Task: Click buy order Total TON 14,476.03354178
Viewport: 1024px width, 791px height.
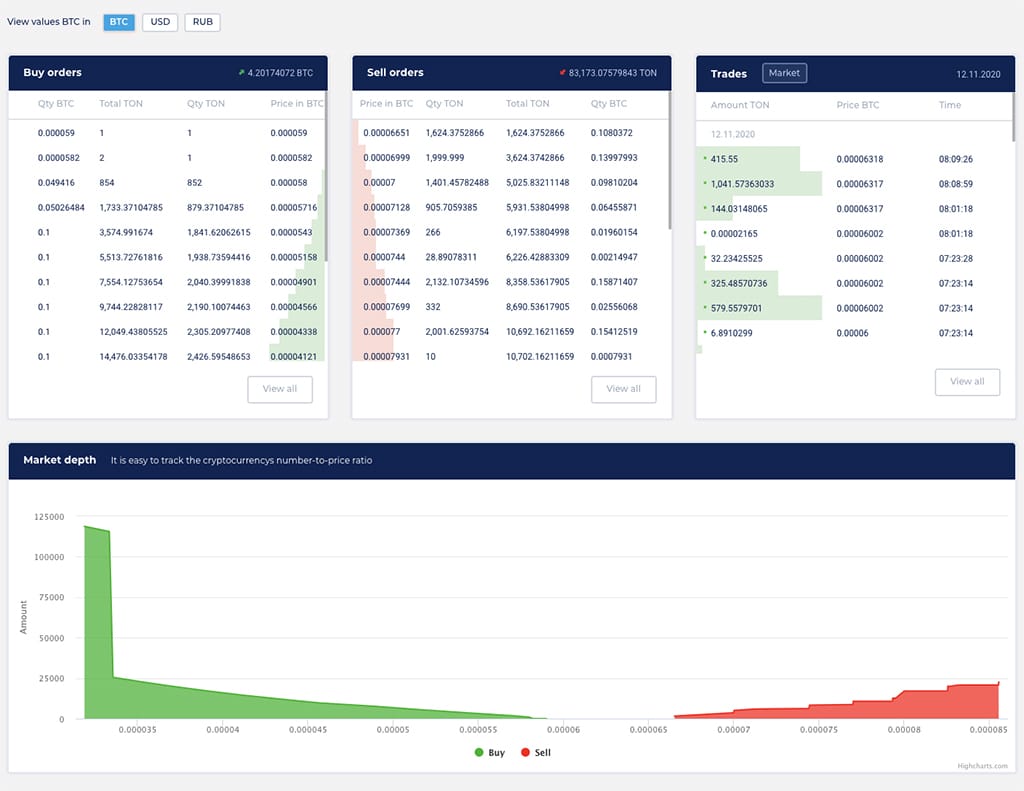Action: (x=133, y=356)
